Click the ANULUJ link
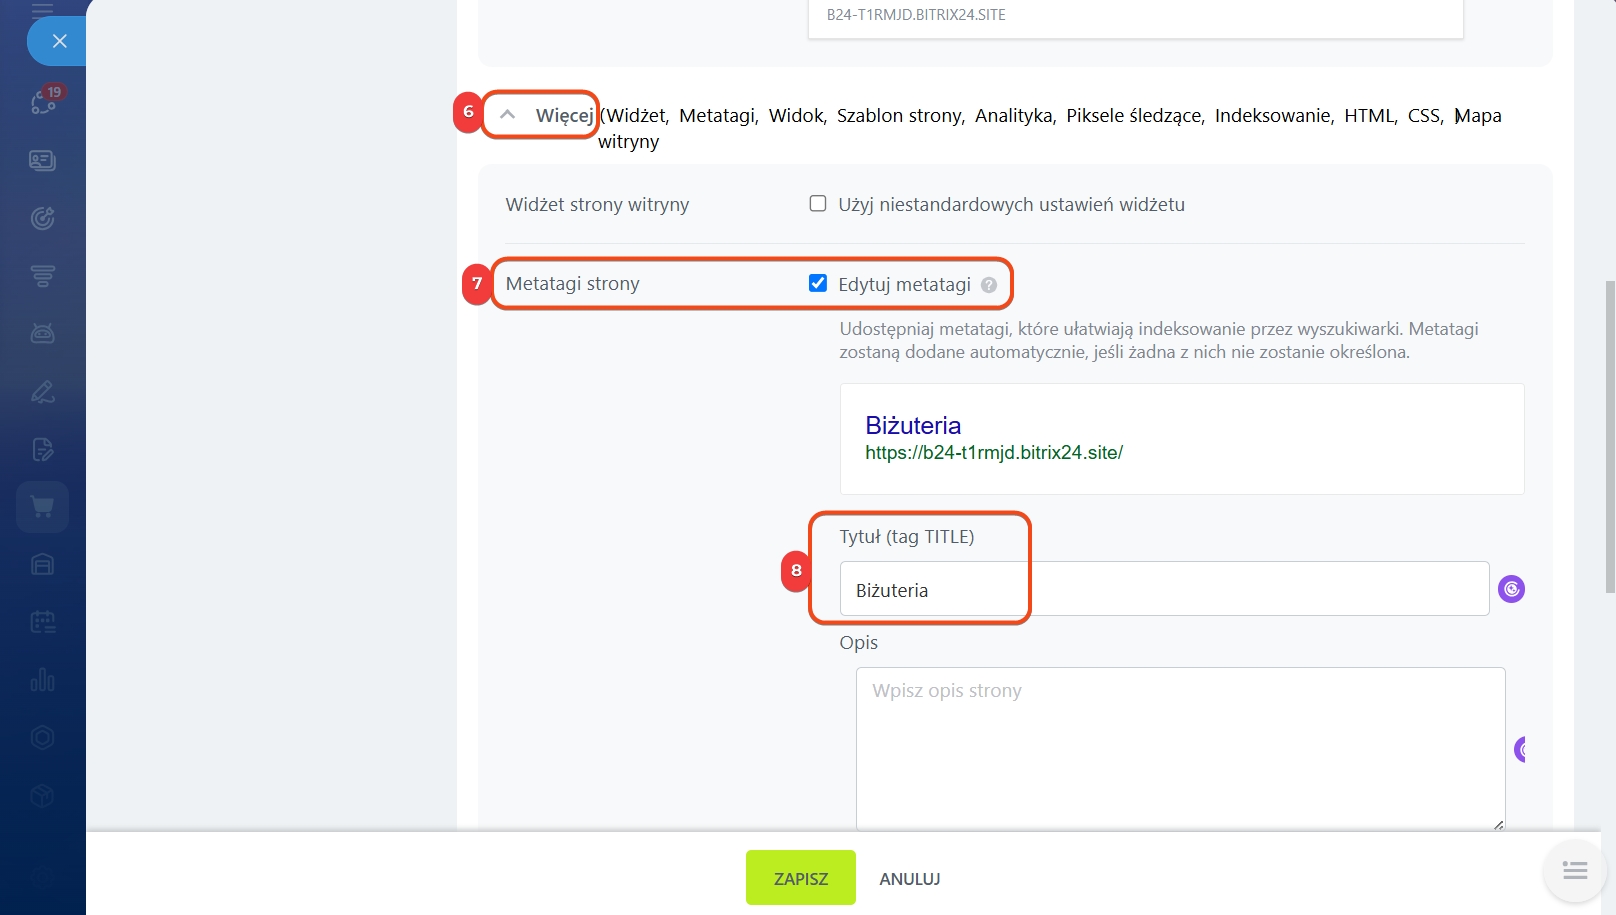The image size is (1616, 915). [x=909, y=879]
